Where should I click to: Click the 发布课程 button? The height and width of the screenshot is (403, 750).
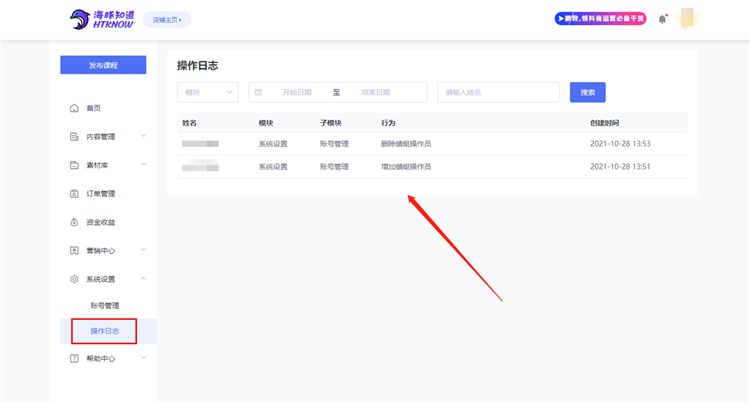coord(103,65)
